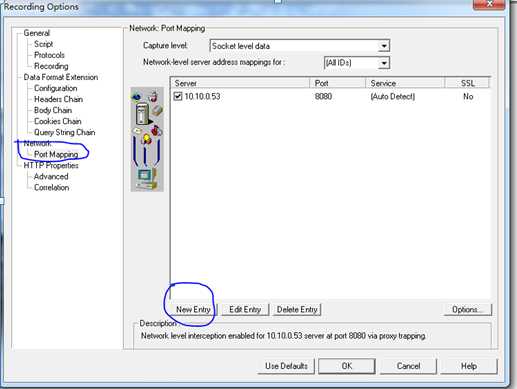Select the Network tree node

point(37,143)
